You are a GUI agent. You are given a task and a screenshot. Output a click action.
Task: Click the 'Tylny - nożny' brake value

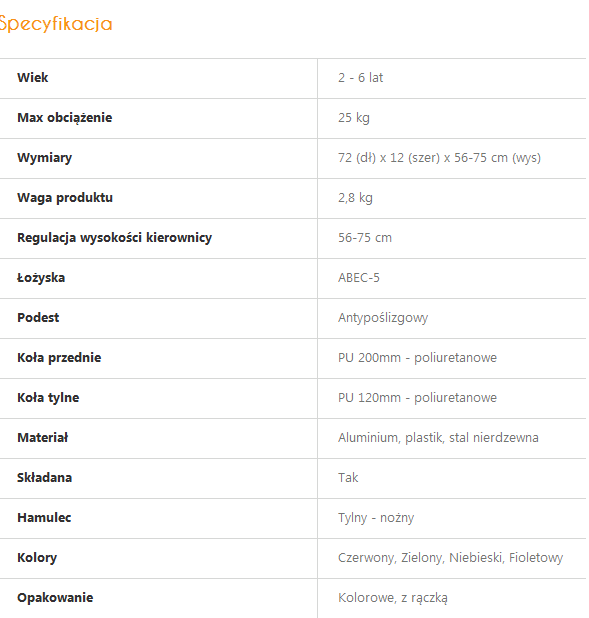pos(376,518)
